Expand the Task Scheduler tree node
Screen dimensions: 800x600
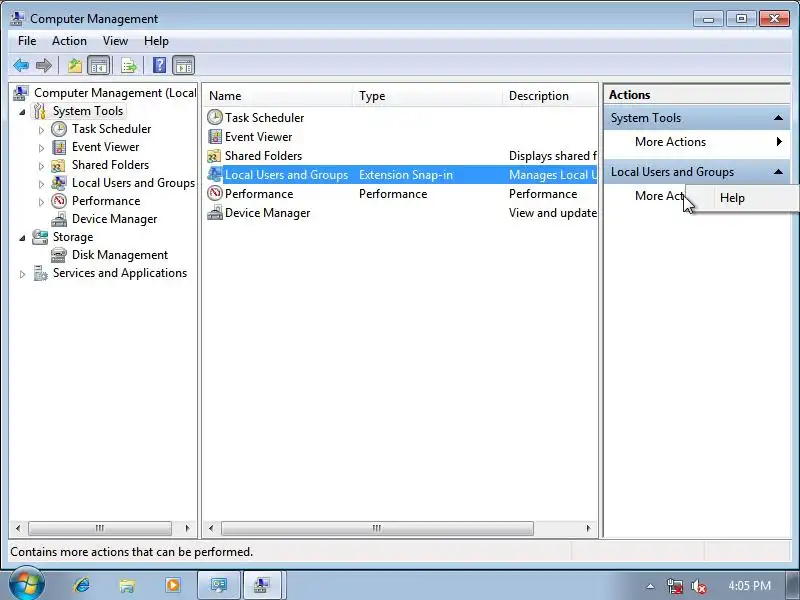(x=41, y=130)
